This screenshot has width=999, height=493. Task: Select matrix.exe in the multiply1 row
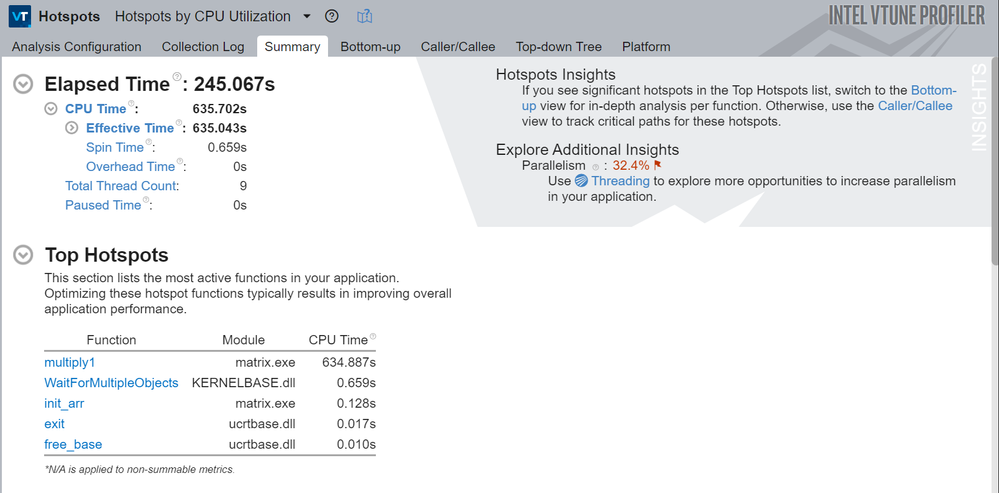tap(266, 362)
